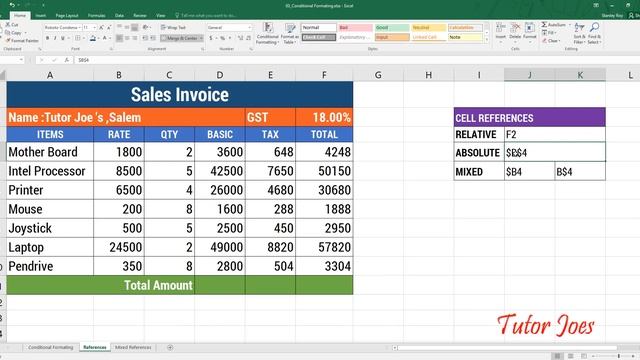
Task: Click Decrease Decimal icon
Action: 249,38
